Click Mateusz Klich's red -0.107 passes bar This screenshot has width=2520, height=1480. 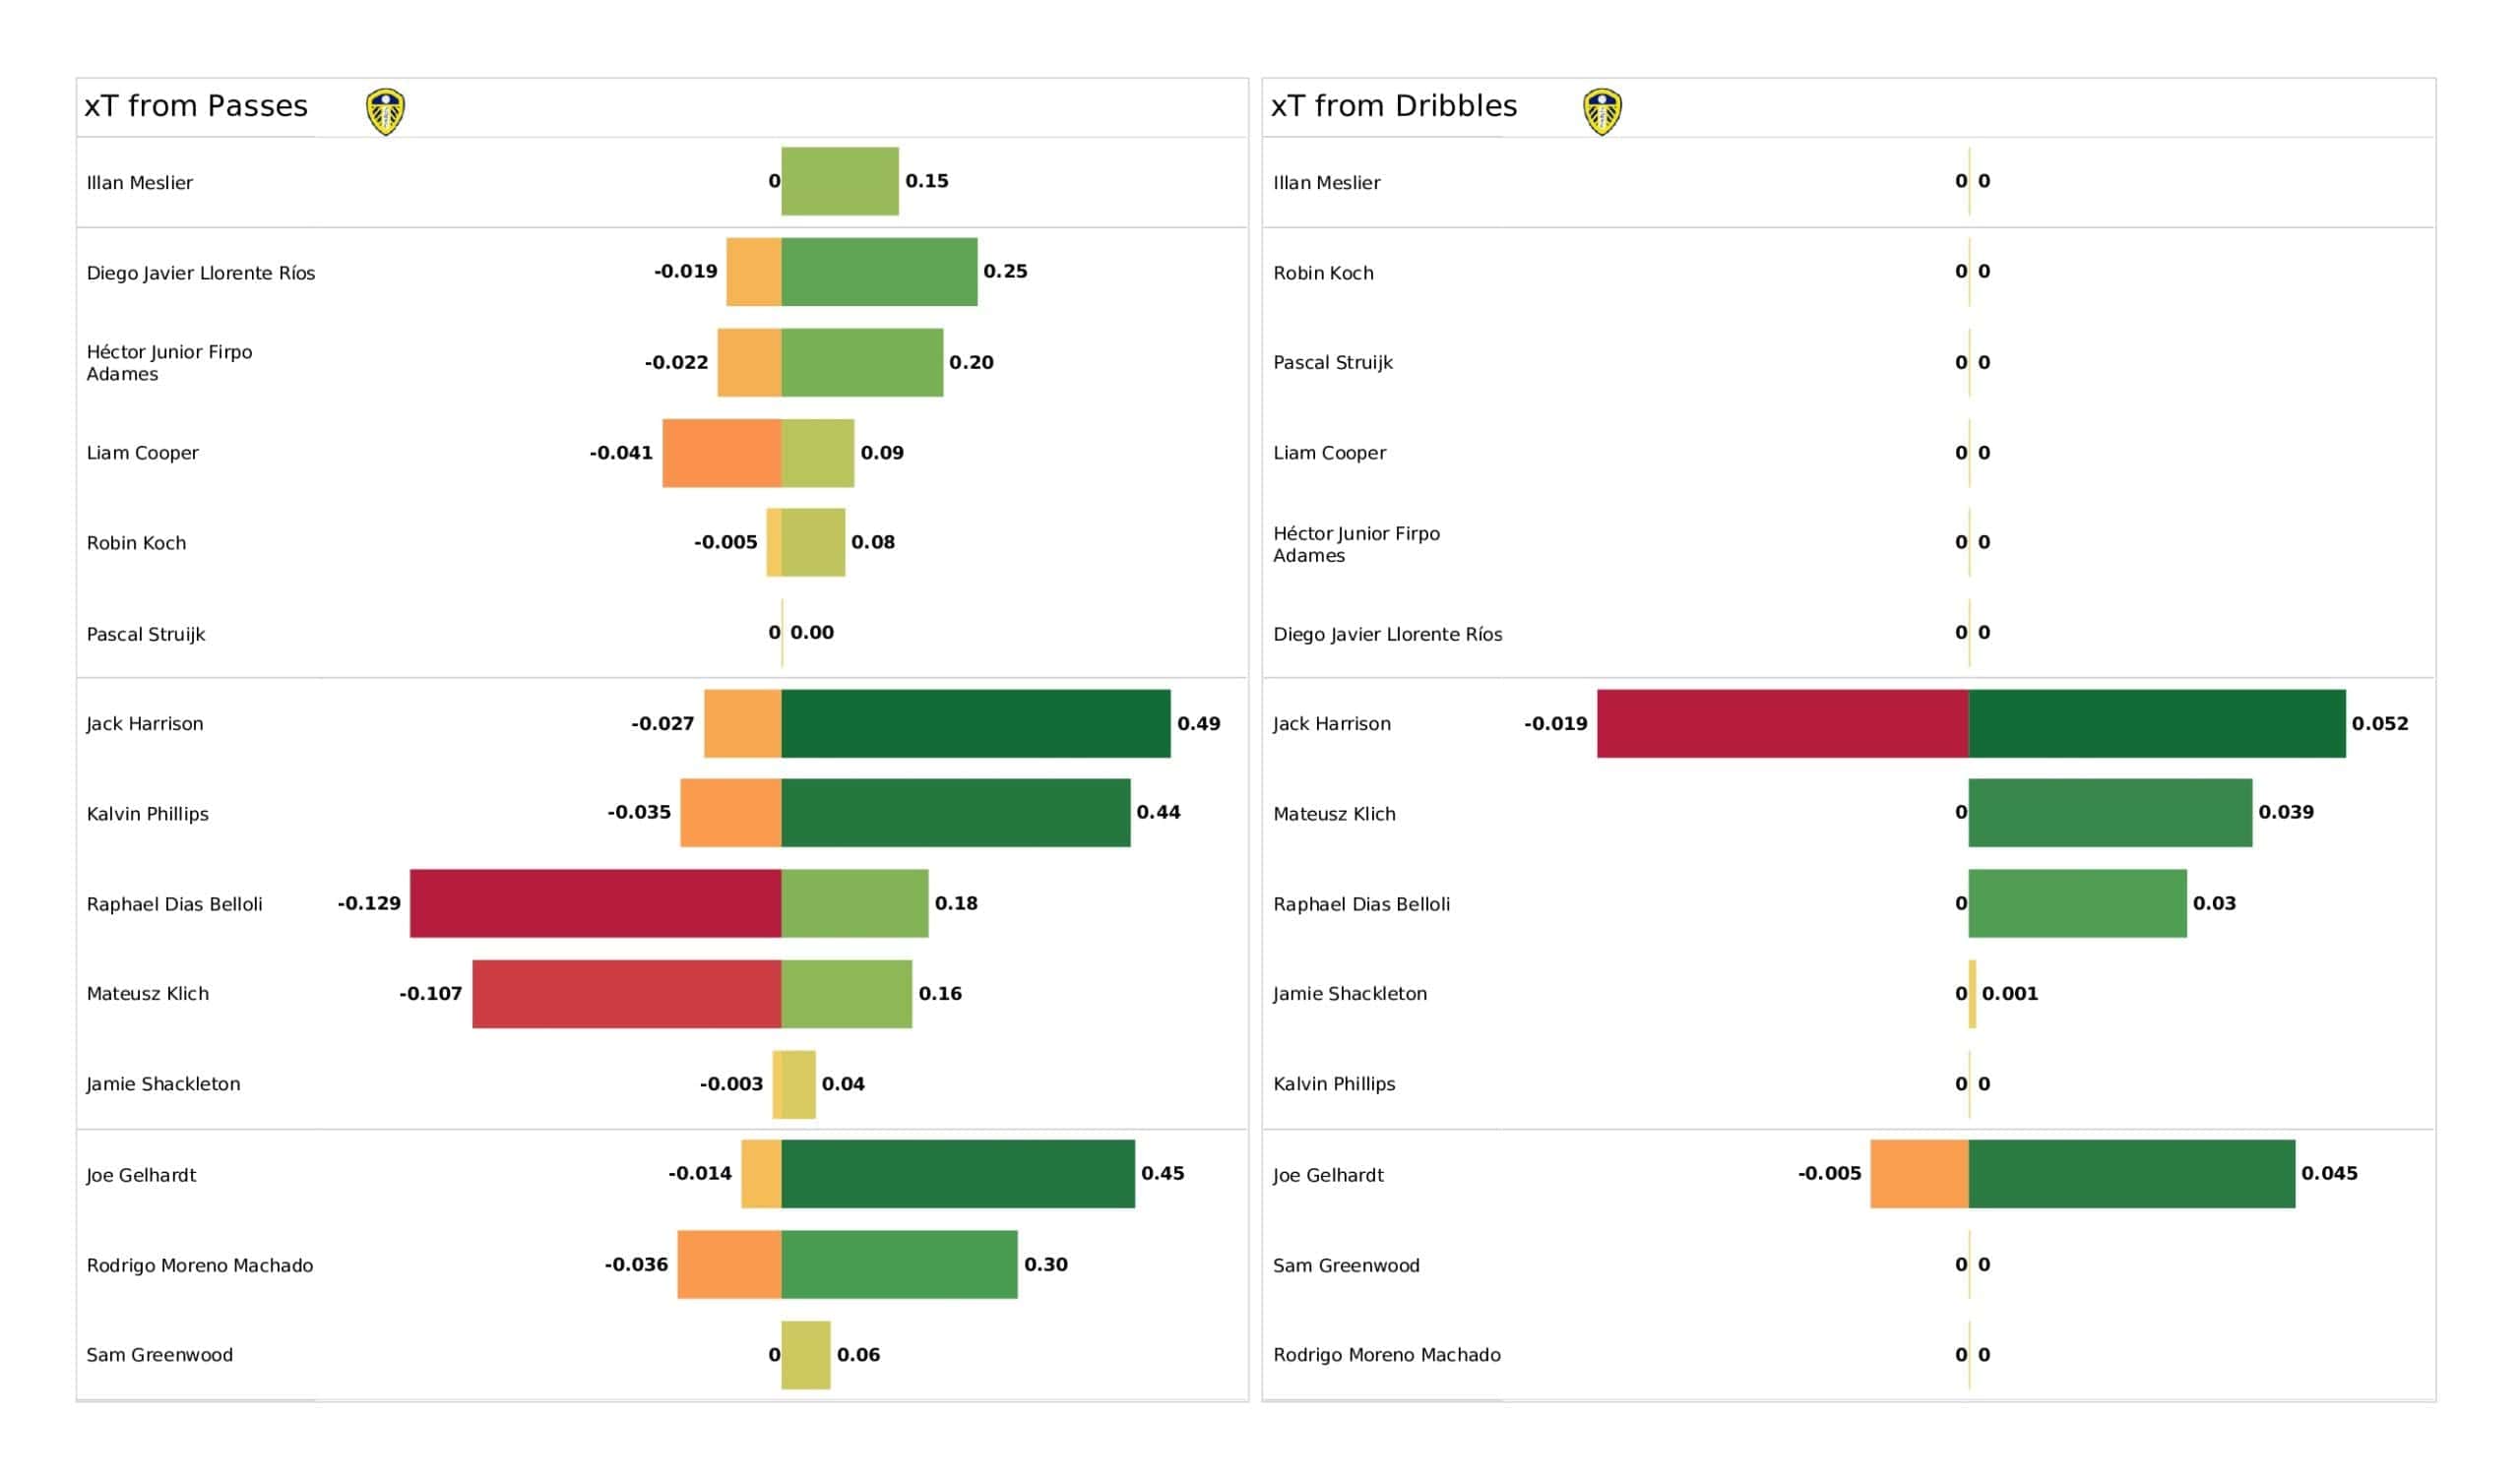tap(627, 994)
